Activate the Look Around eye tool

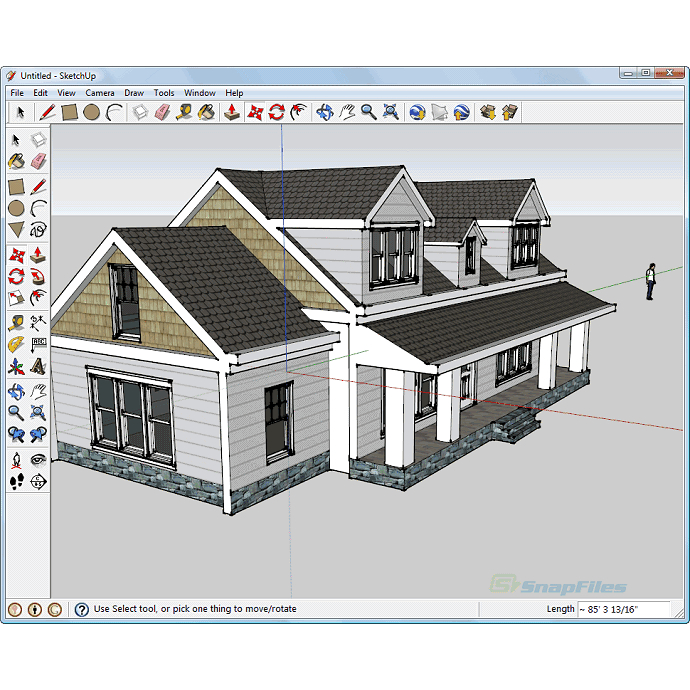[x=38, y=460]
